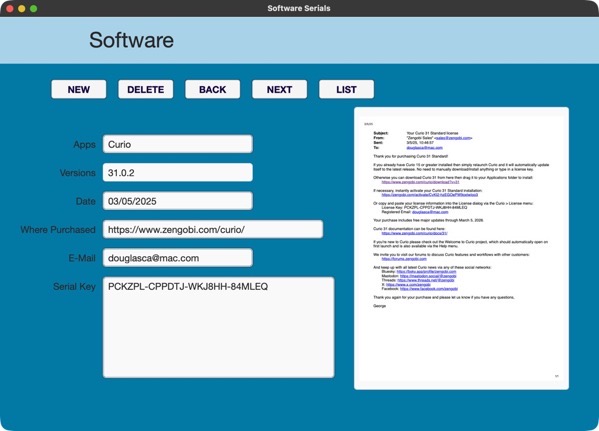Click the E-Mail label
599x431 pixels.
(82, 258)
